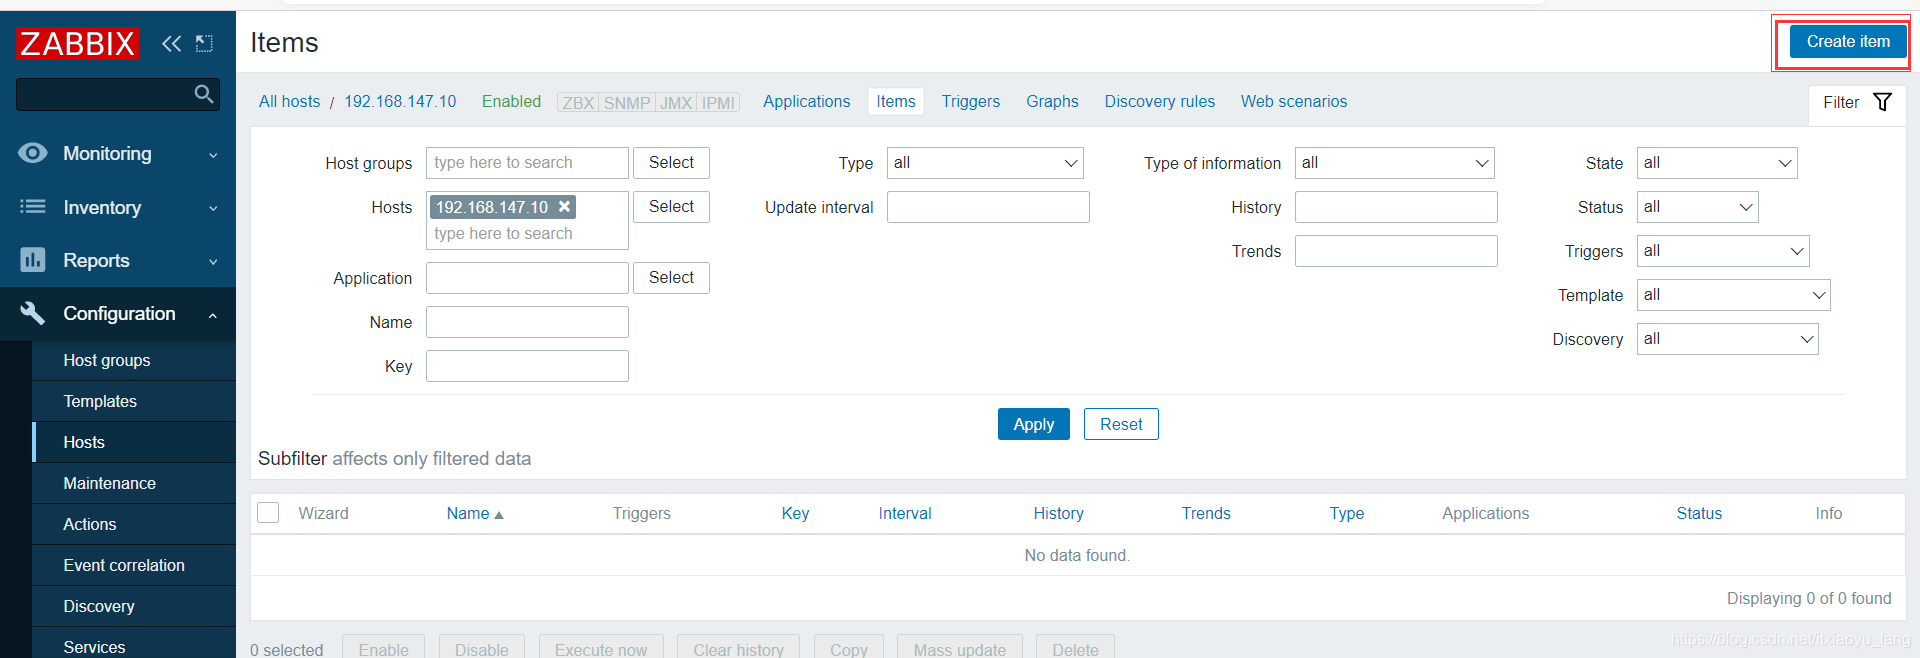
Task: Click the SNMP availability indicator
Action: [627, 102]
